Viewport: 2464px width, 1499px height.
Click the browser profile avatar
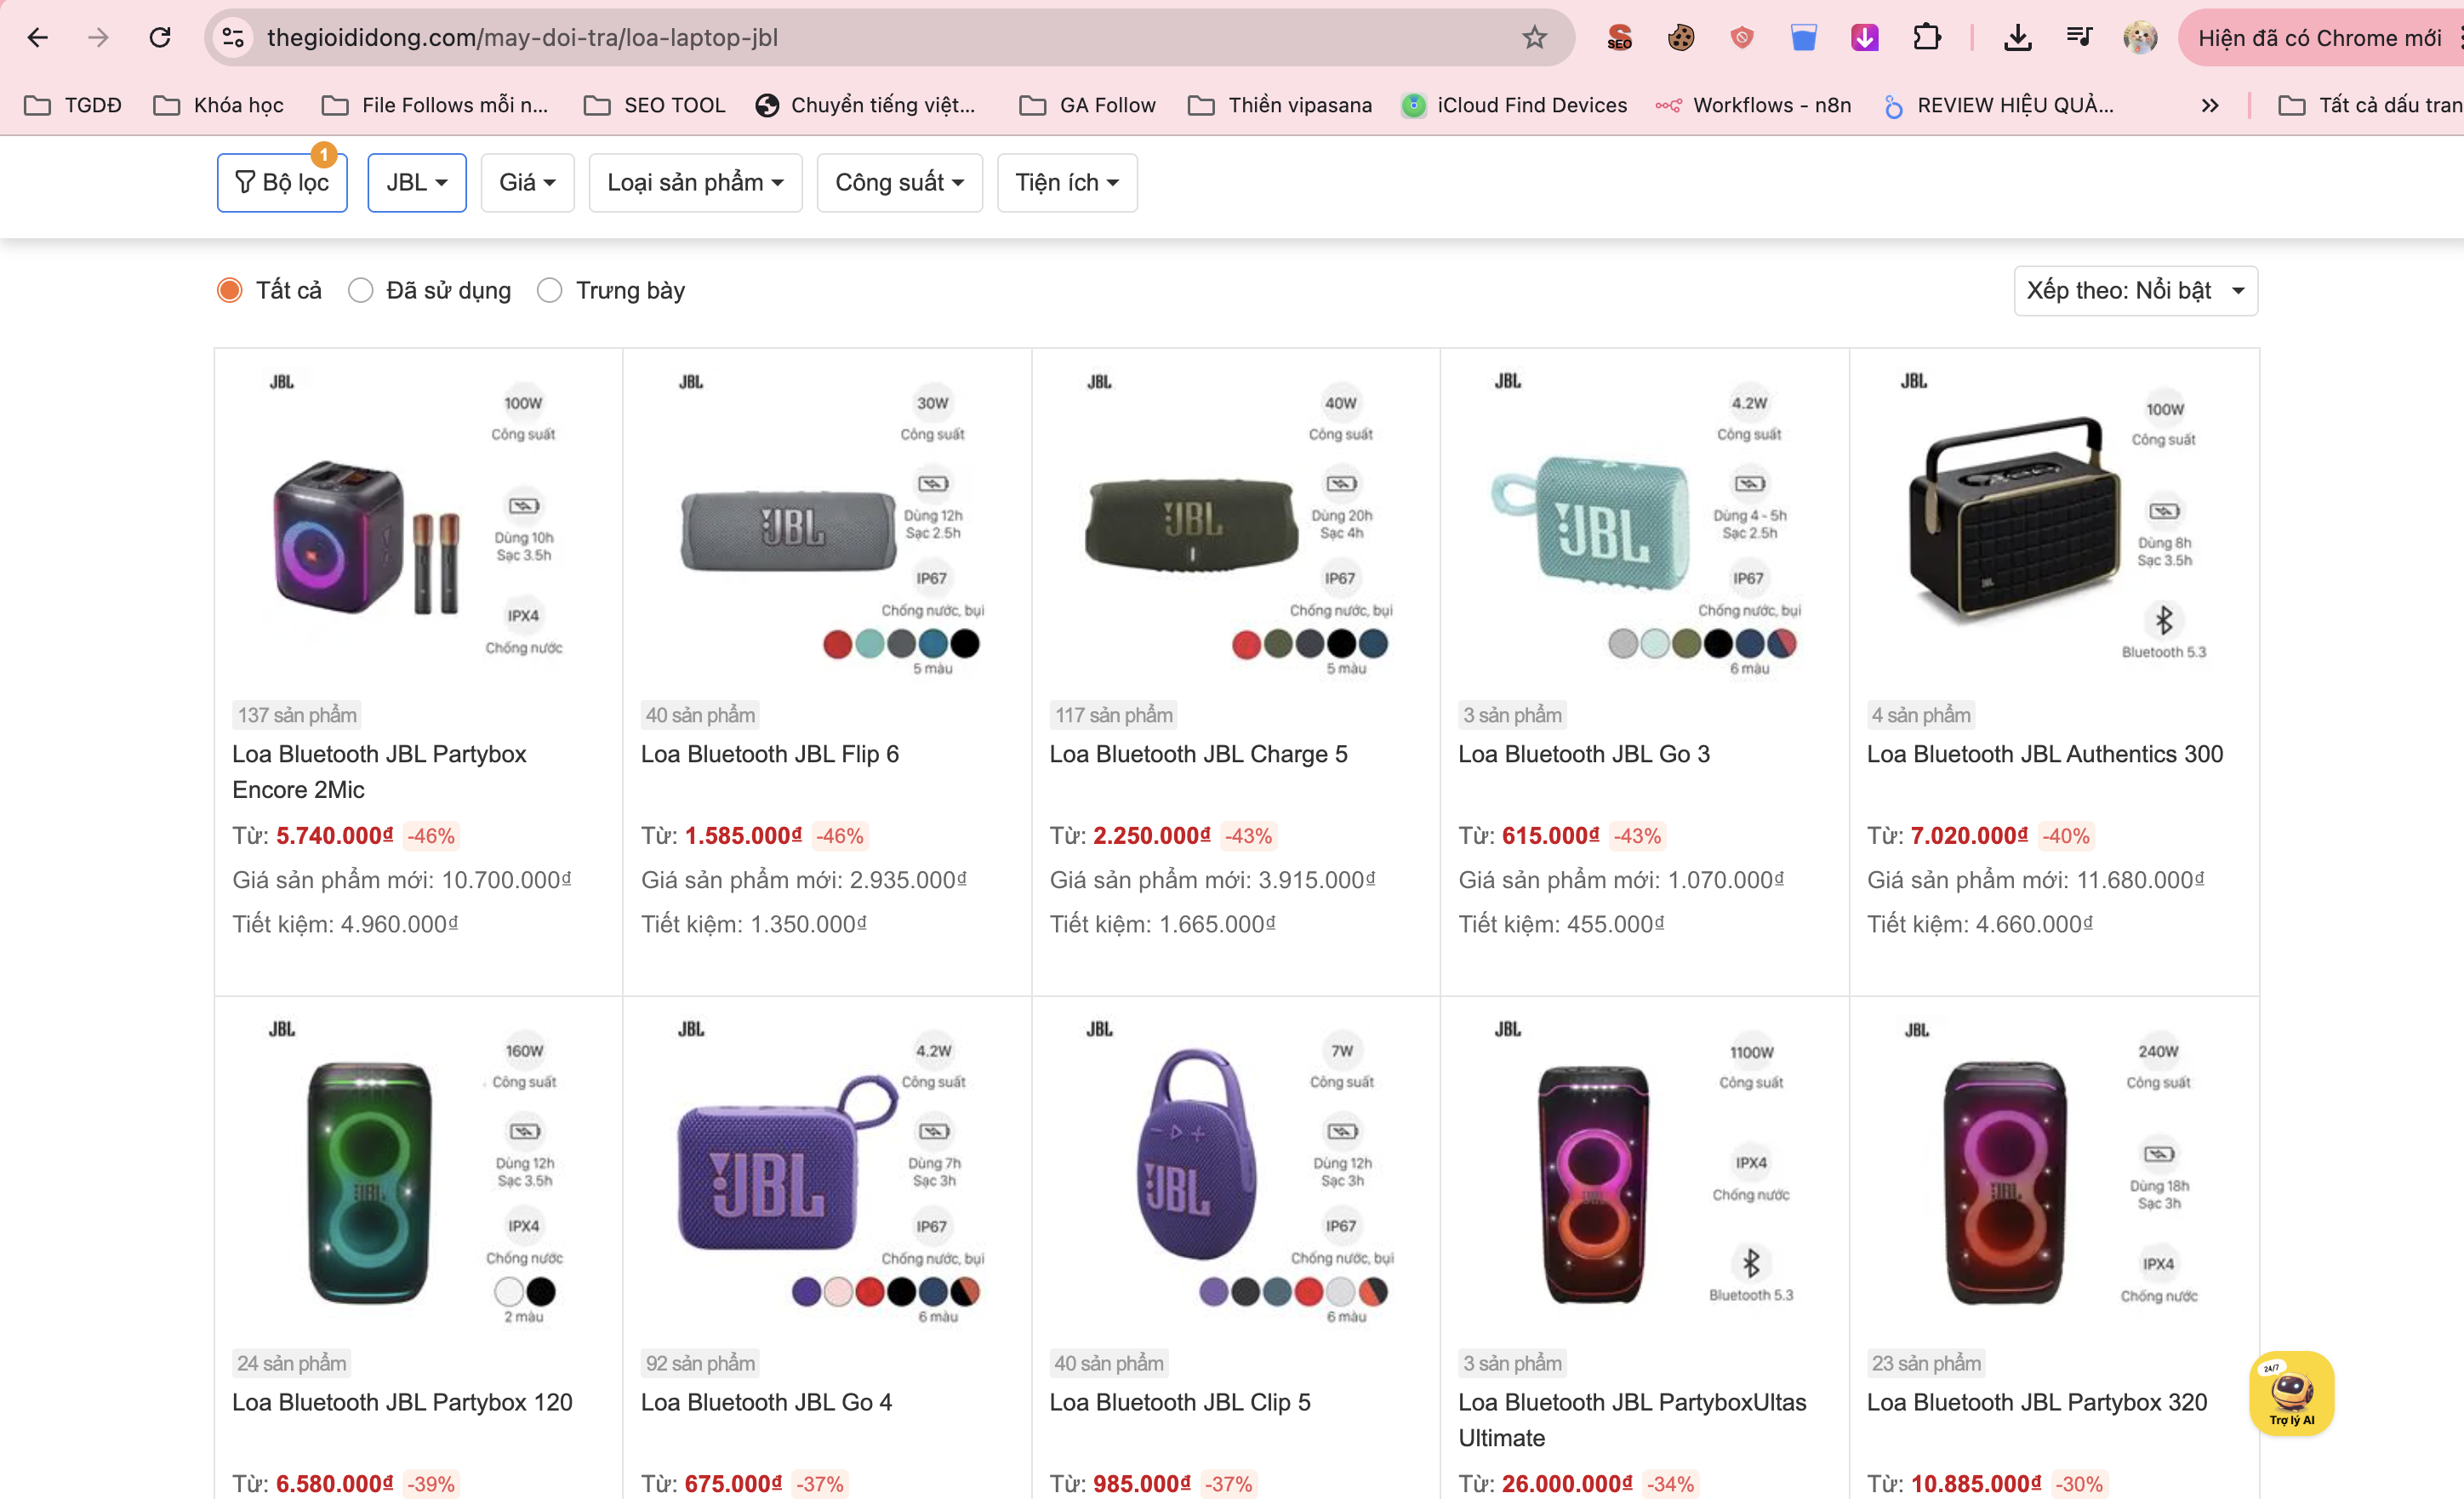point(2140,37)
